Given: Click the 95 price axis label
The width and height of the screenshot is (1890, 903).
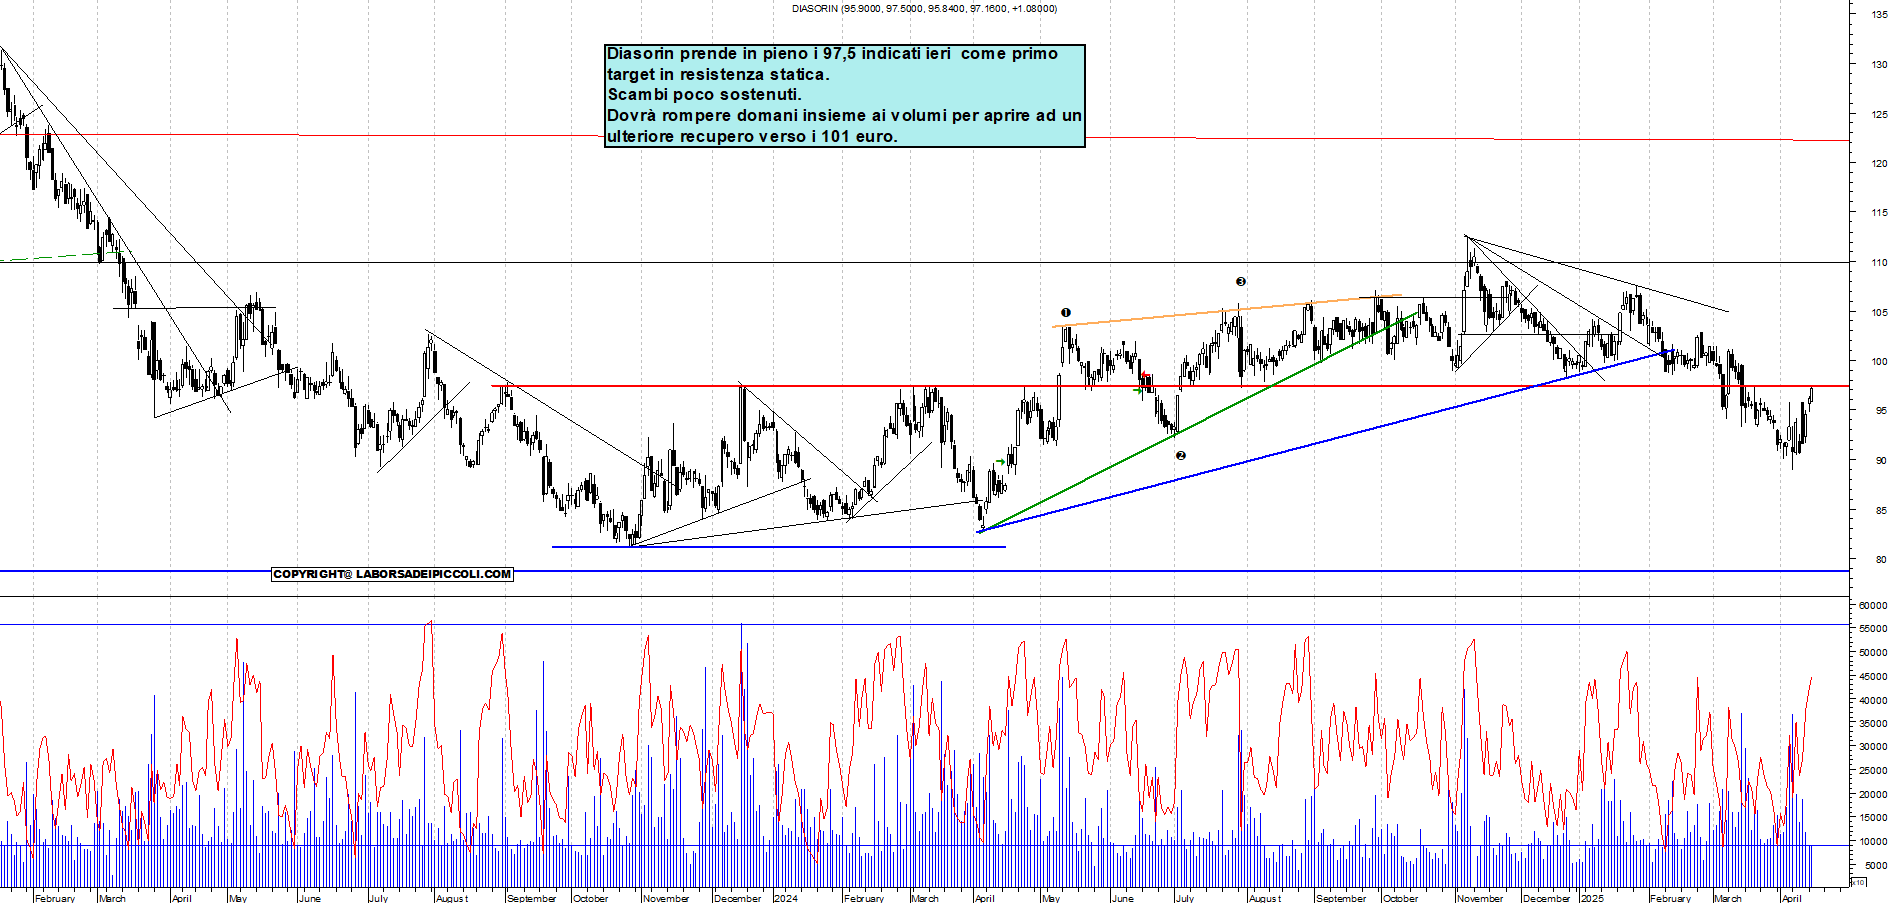Looking at the screenshot, I should click(1882, 411).
